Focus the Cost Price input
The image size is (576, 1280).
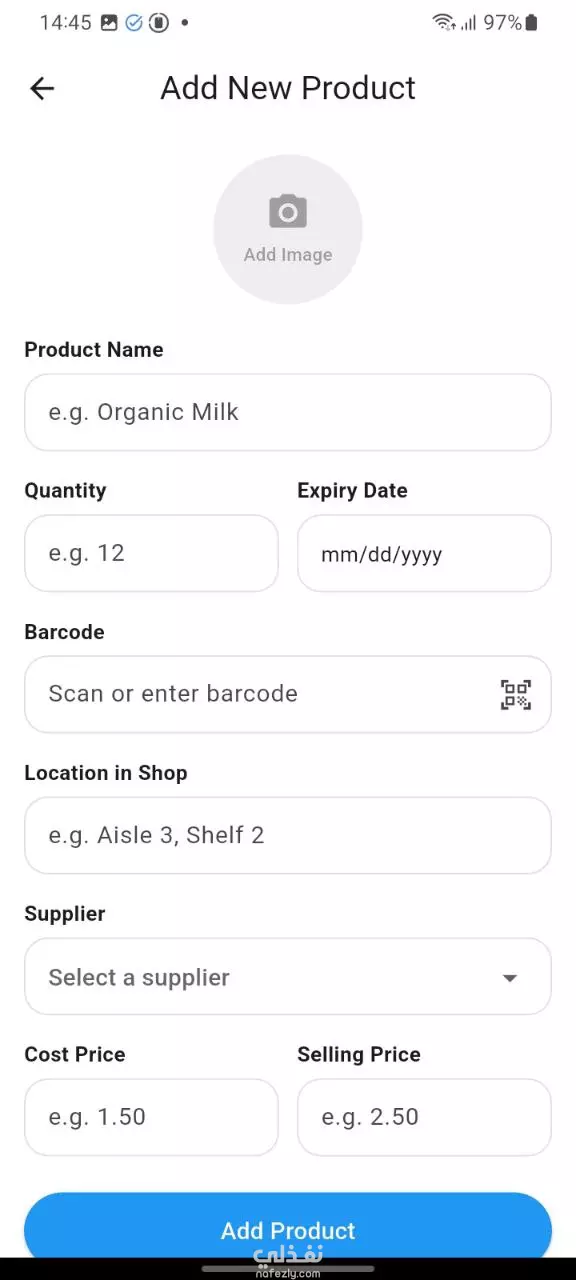[x=151, y=1117]
